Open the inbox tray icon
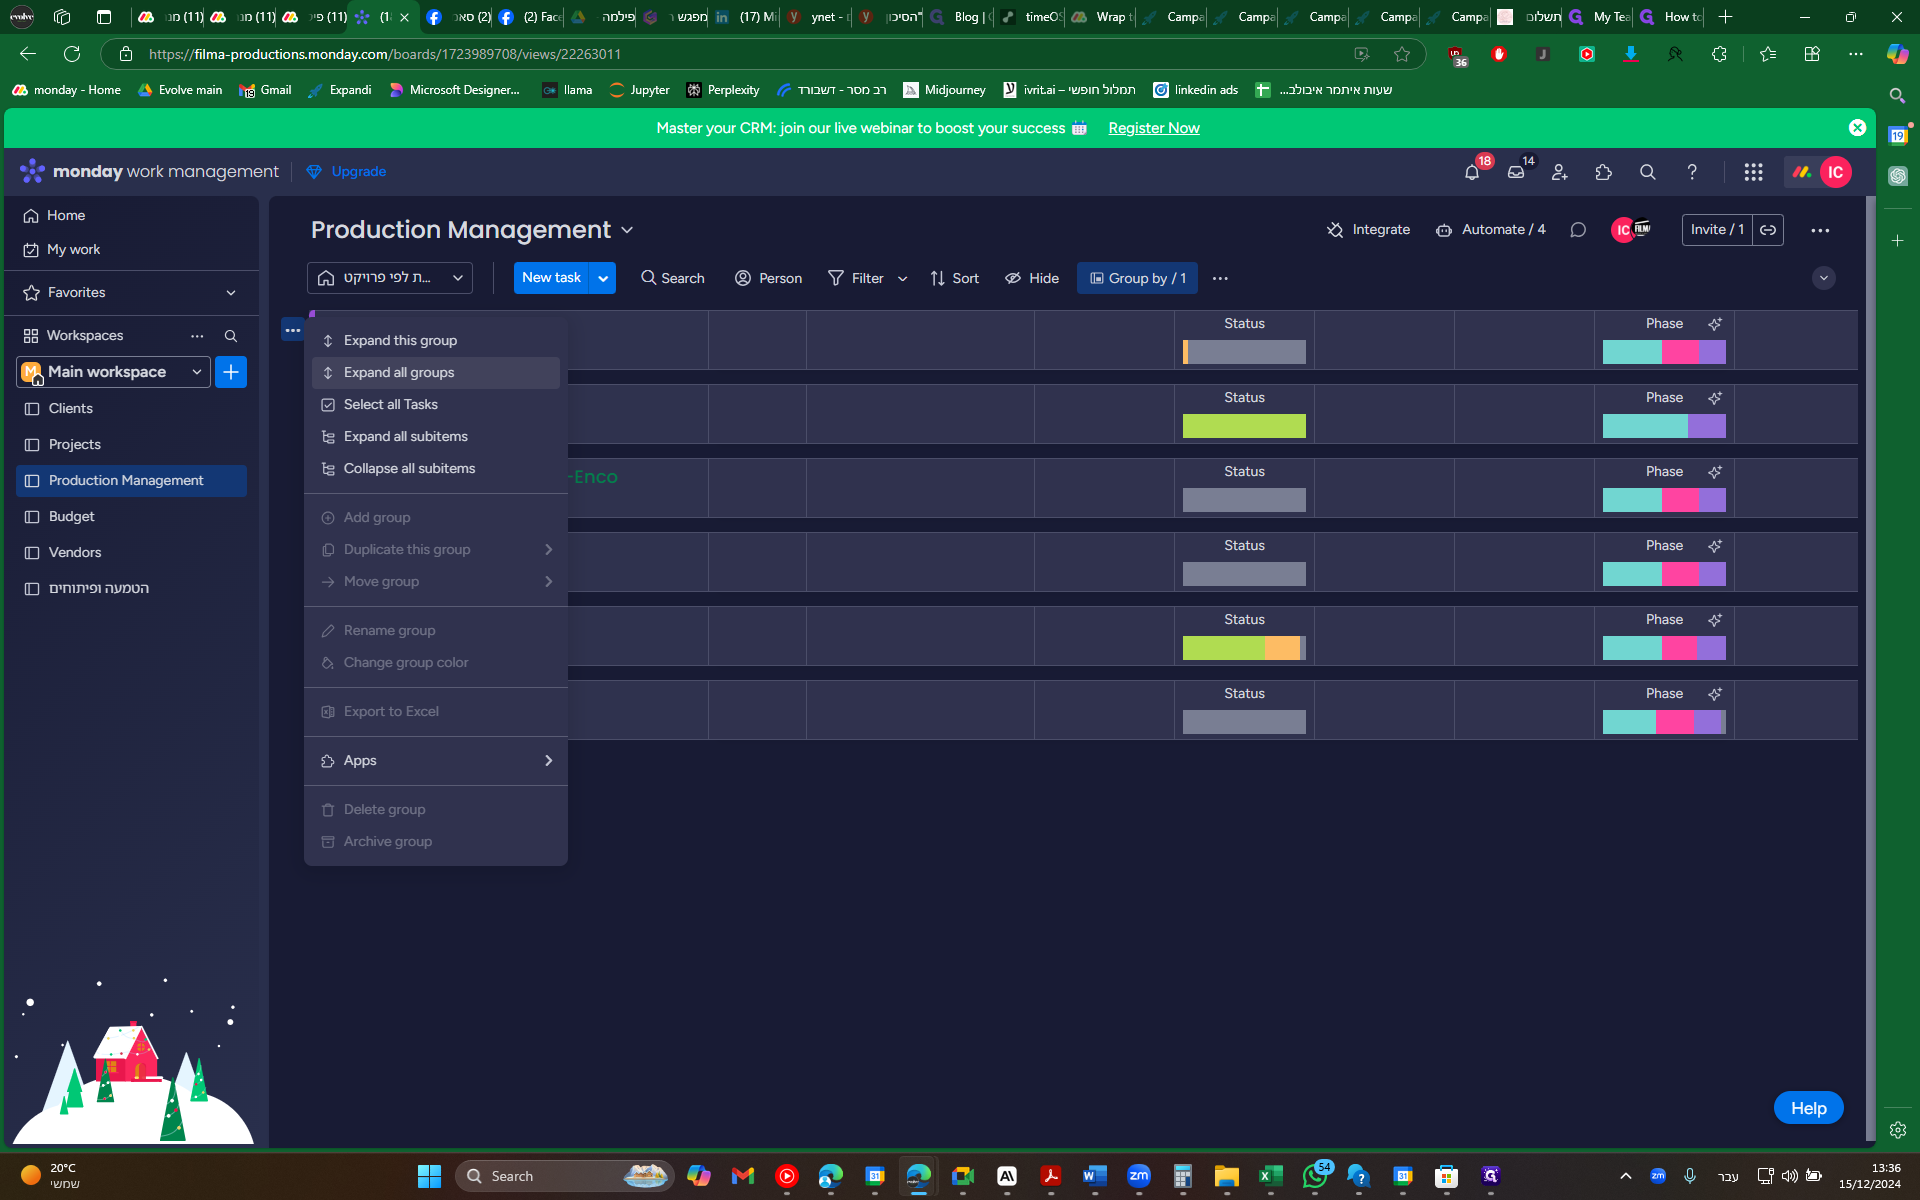 (1516, 172)
